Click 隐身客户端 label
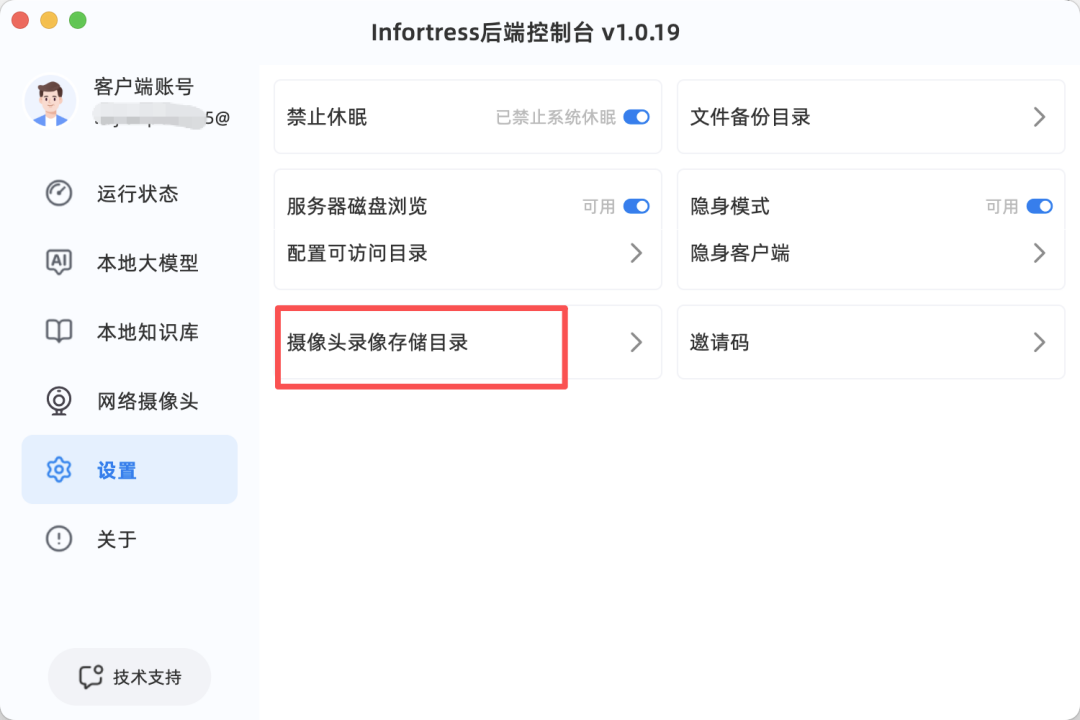Image resolution: width=1080 pixels, height=720 pixels. tap(740, 253)
